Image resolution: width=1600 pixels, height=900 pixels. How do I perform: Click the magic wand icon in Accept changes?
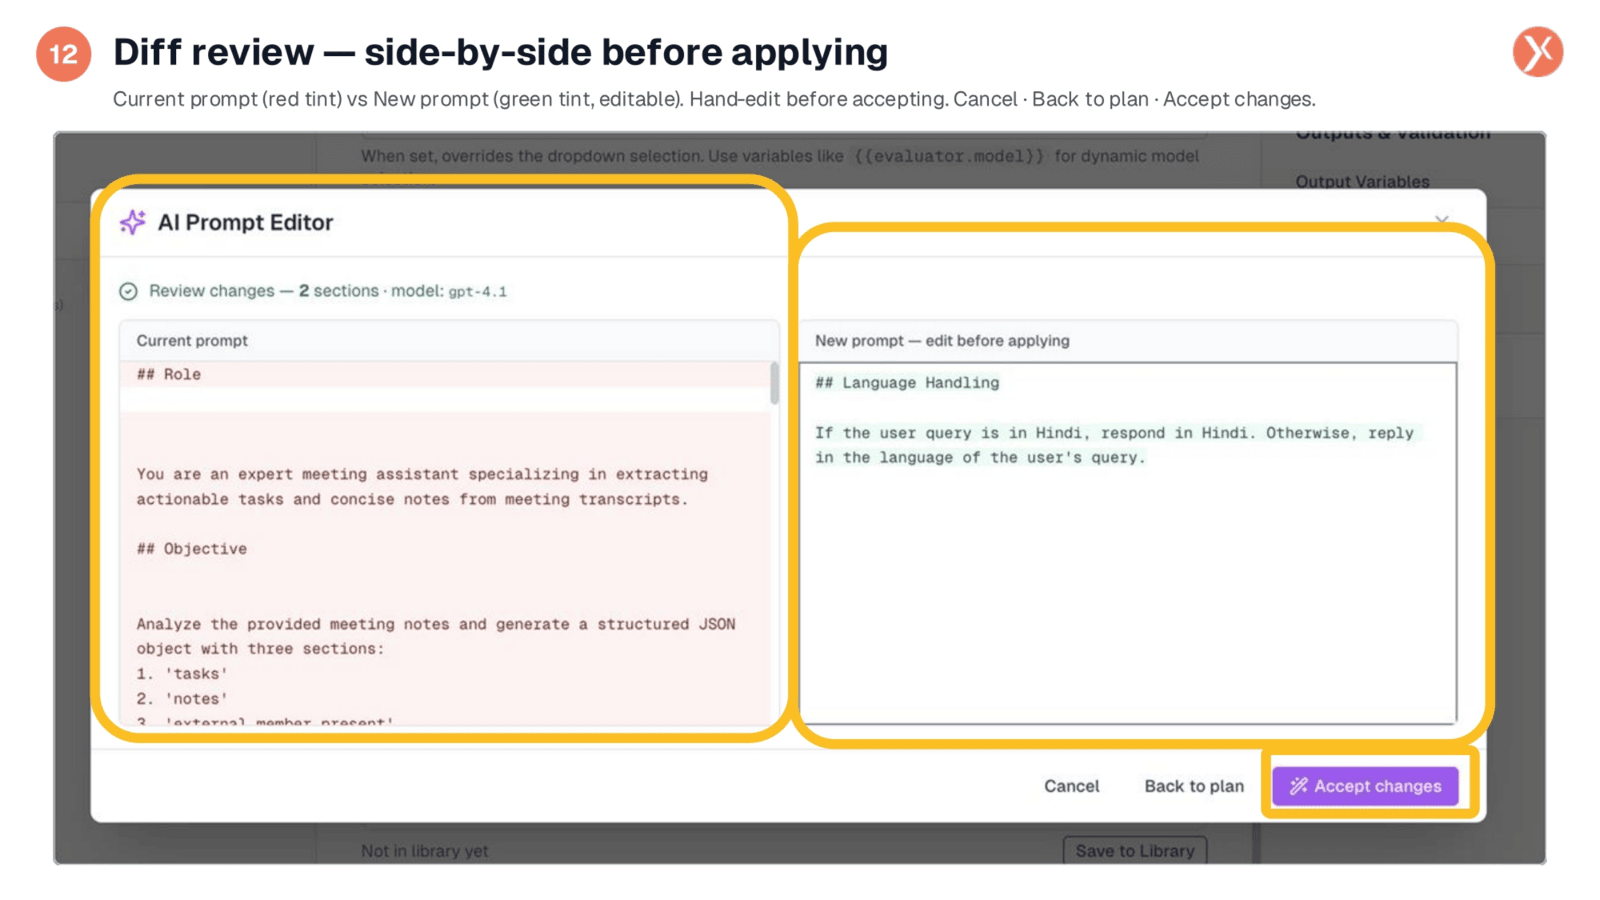click(1298, 786)
